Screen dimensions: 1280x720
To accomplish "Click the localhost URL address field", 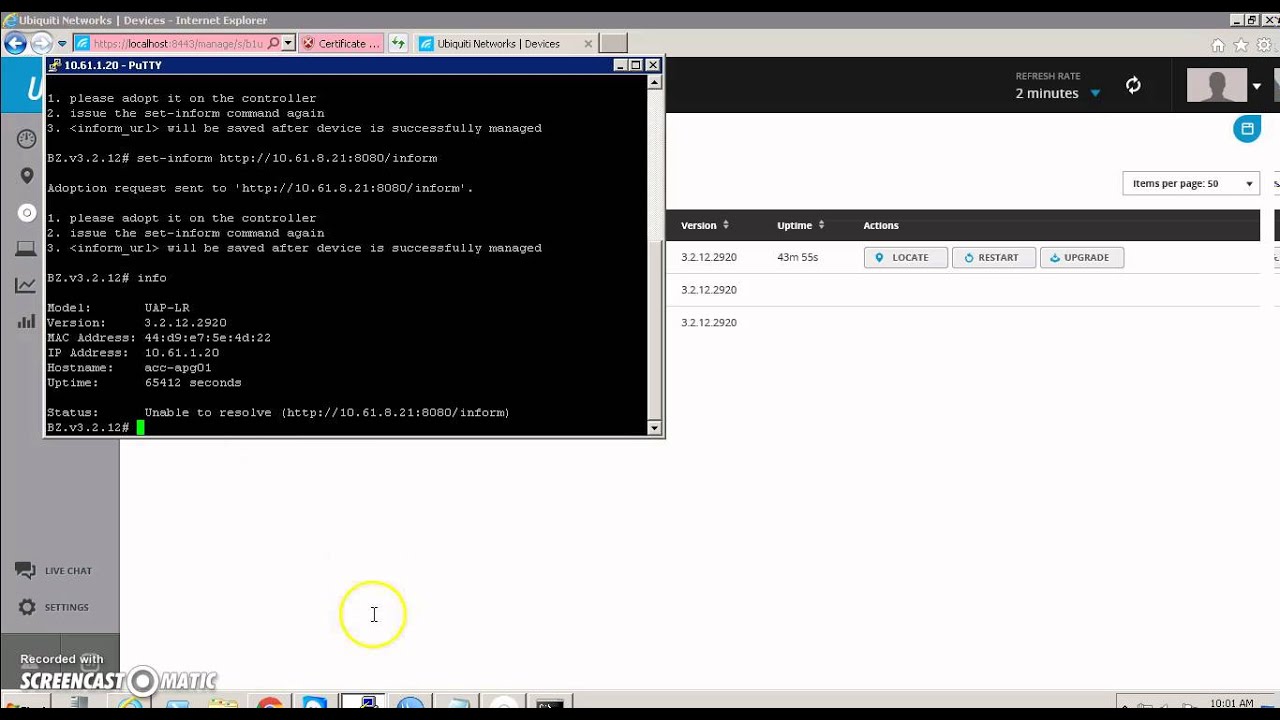I will 177,43.
